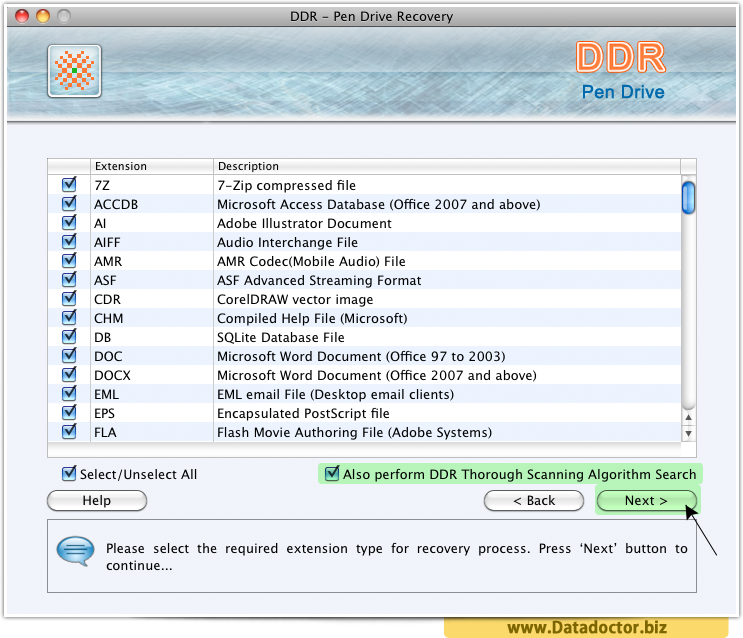The width and height of the screenshot is (743, 638).
Task: Select 'Compiled Help File (Microsoft)' text
Action: pos(312,318)
